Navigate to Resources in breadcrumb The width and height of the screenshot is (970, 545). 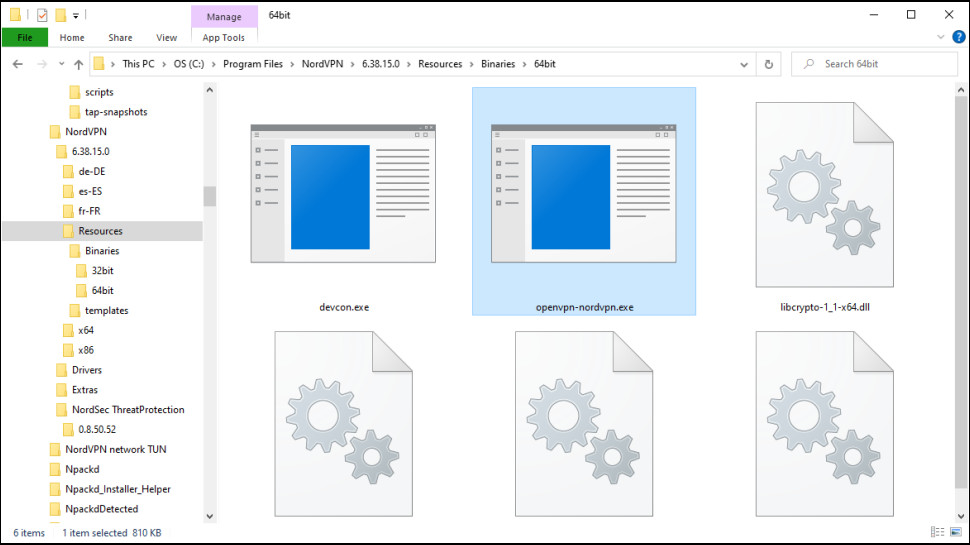pyautogui.click(x=440, y=64)
